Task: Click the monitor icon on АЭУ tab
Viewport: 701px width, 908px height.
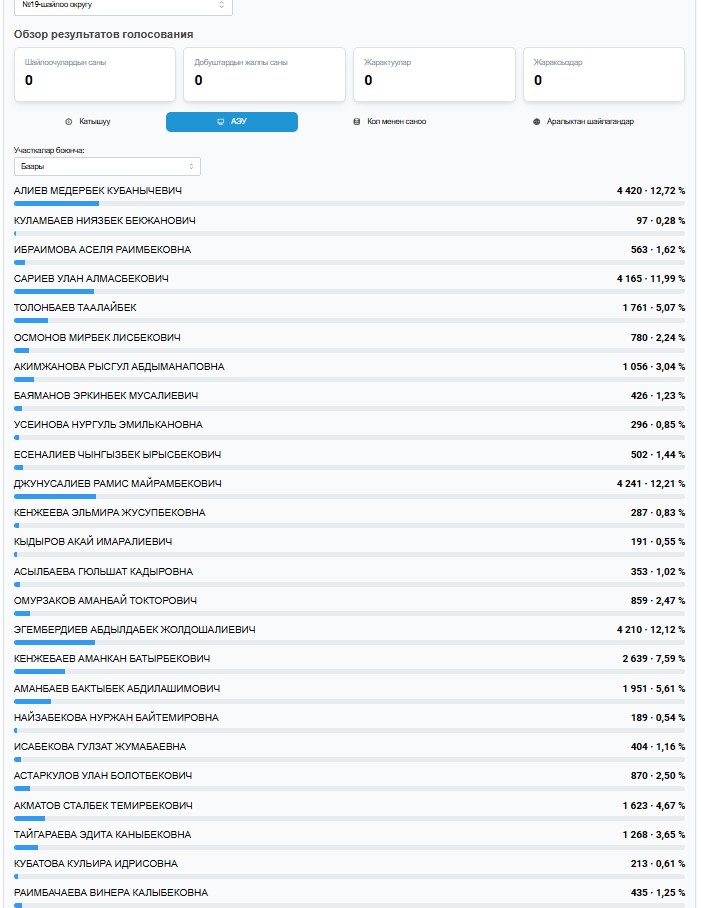Action: [x=220, y=122]
